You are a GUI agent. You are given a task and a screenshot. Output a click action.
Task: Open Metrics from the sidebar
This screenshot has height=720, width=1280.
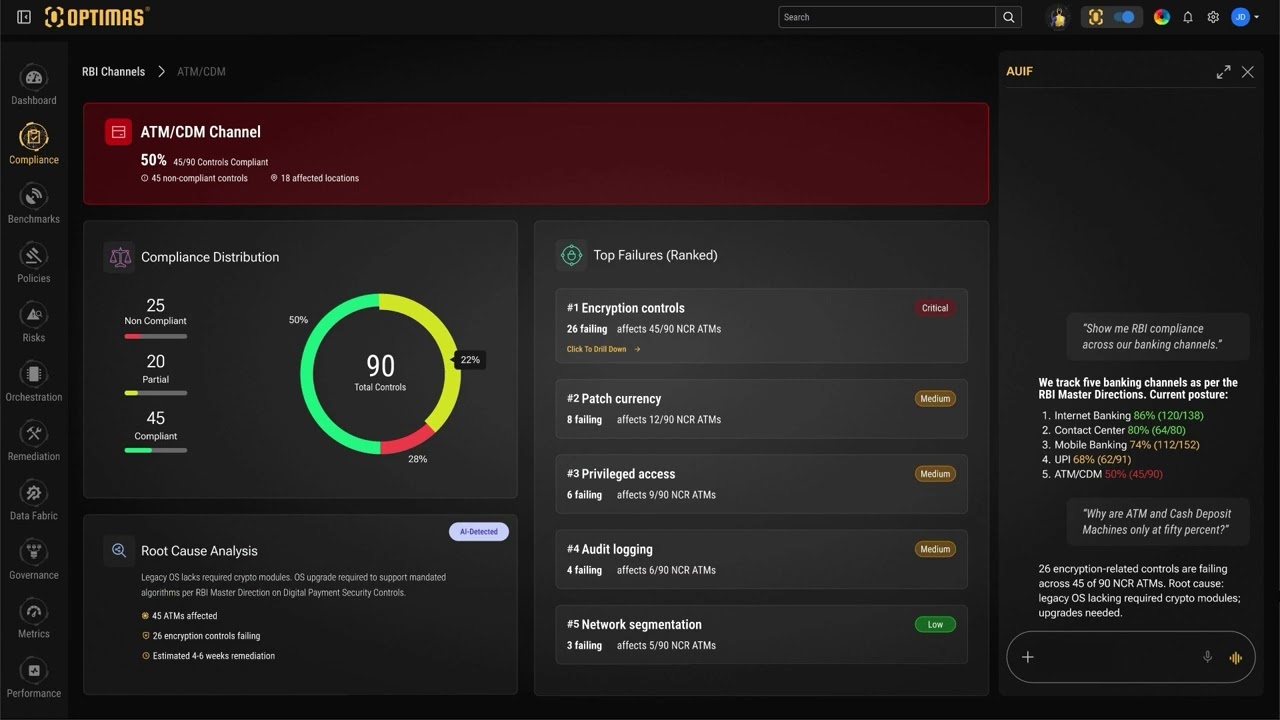tap(34, 618)
